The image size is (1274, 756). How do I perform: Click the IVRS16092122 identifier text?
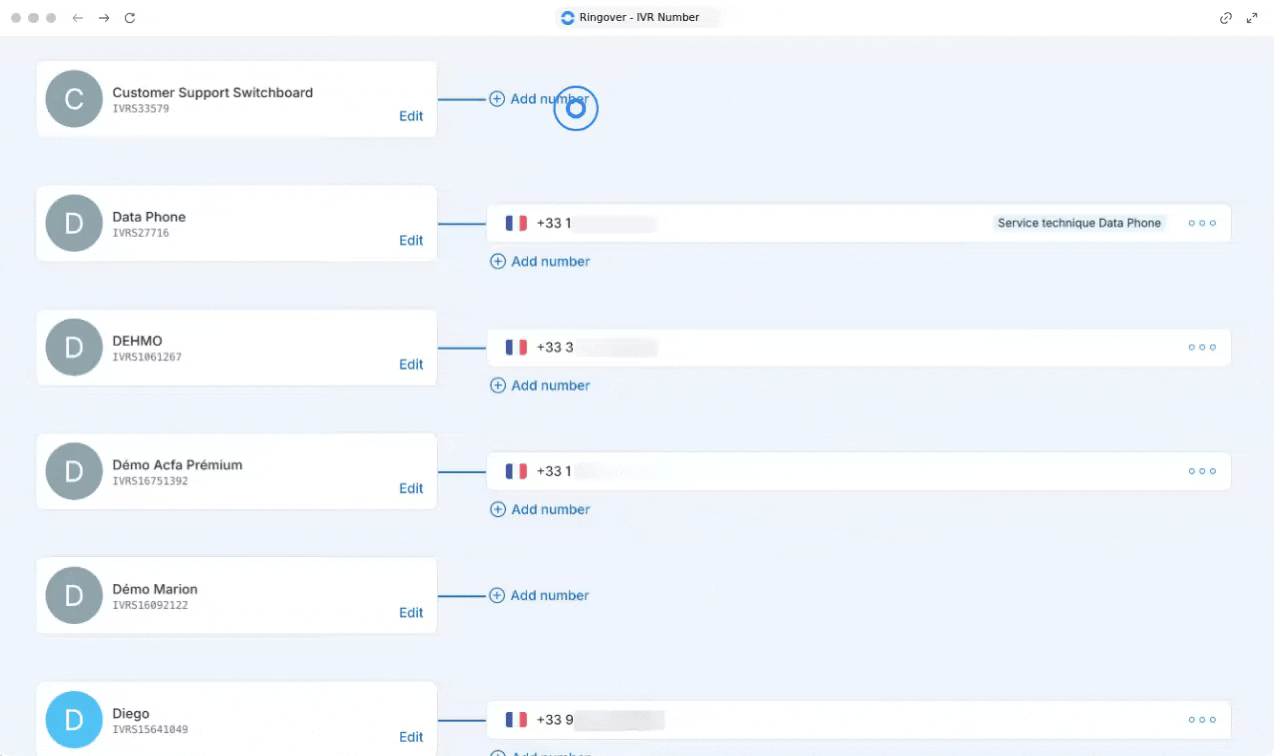tap(150, 605)
